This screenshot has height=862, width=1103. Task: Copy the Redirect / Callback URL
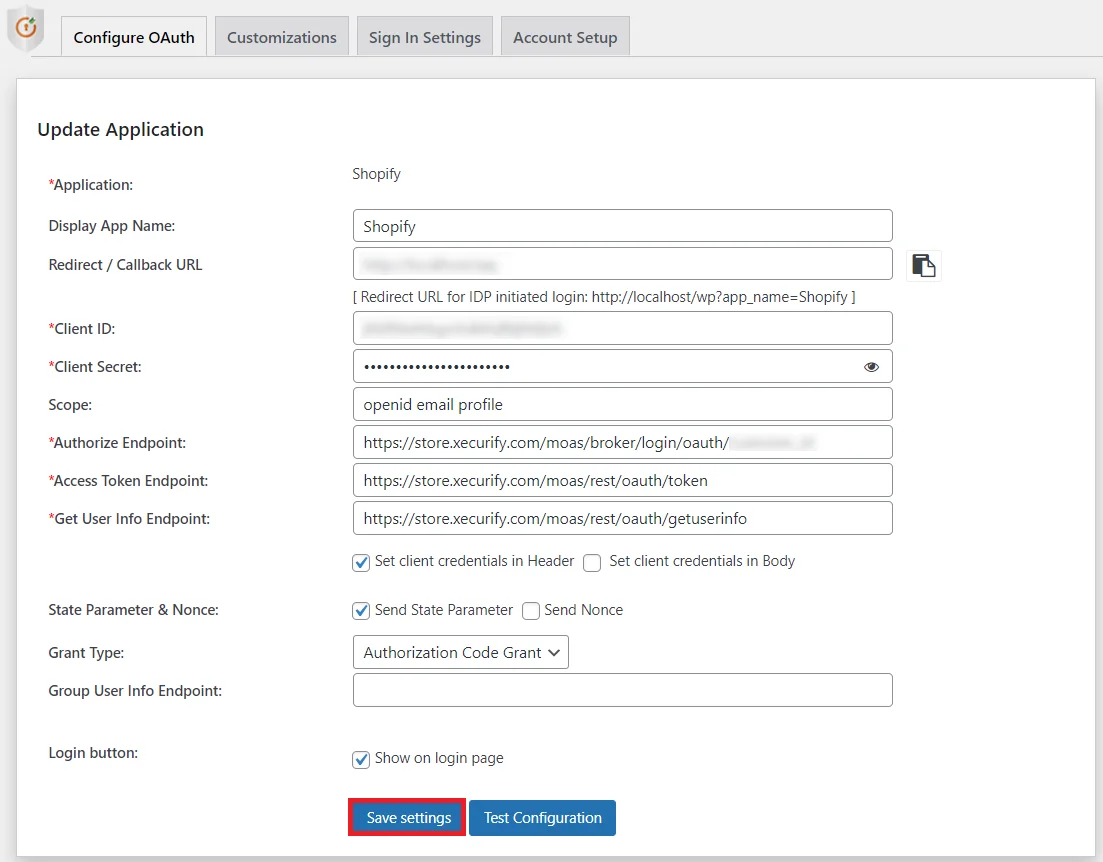click(x=923, y=265)
